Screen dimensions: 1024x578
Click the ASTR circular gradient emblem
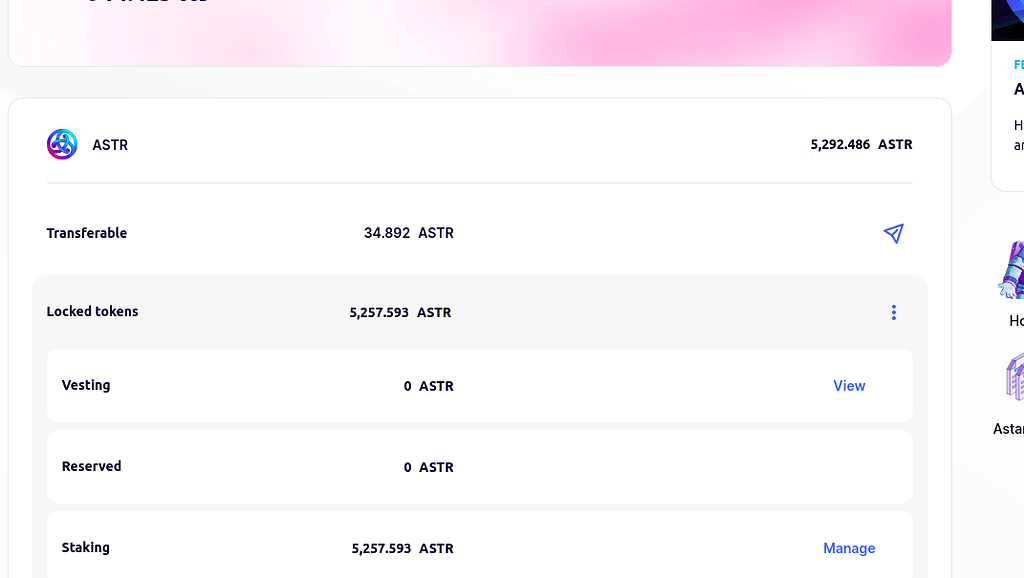61,144
